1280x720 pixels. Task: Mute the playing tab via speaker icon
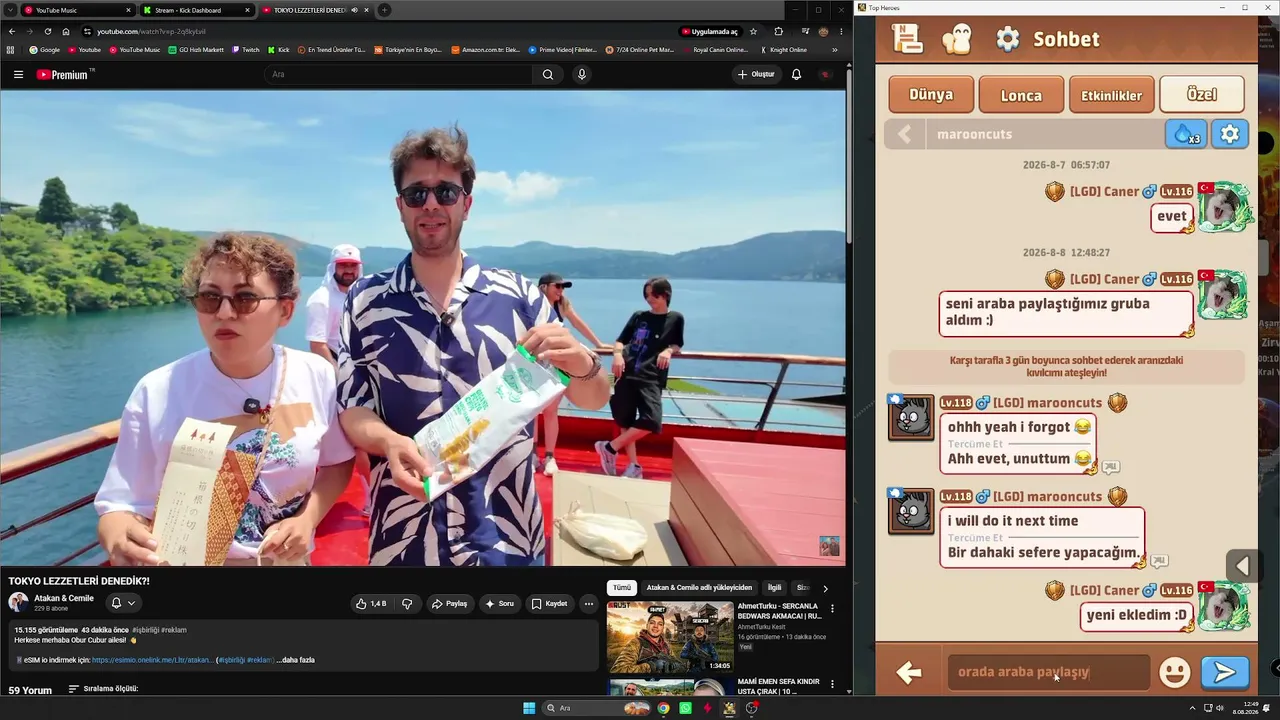coord(354,10)
